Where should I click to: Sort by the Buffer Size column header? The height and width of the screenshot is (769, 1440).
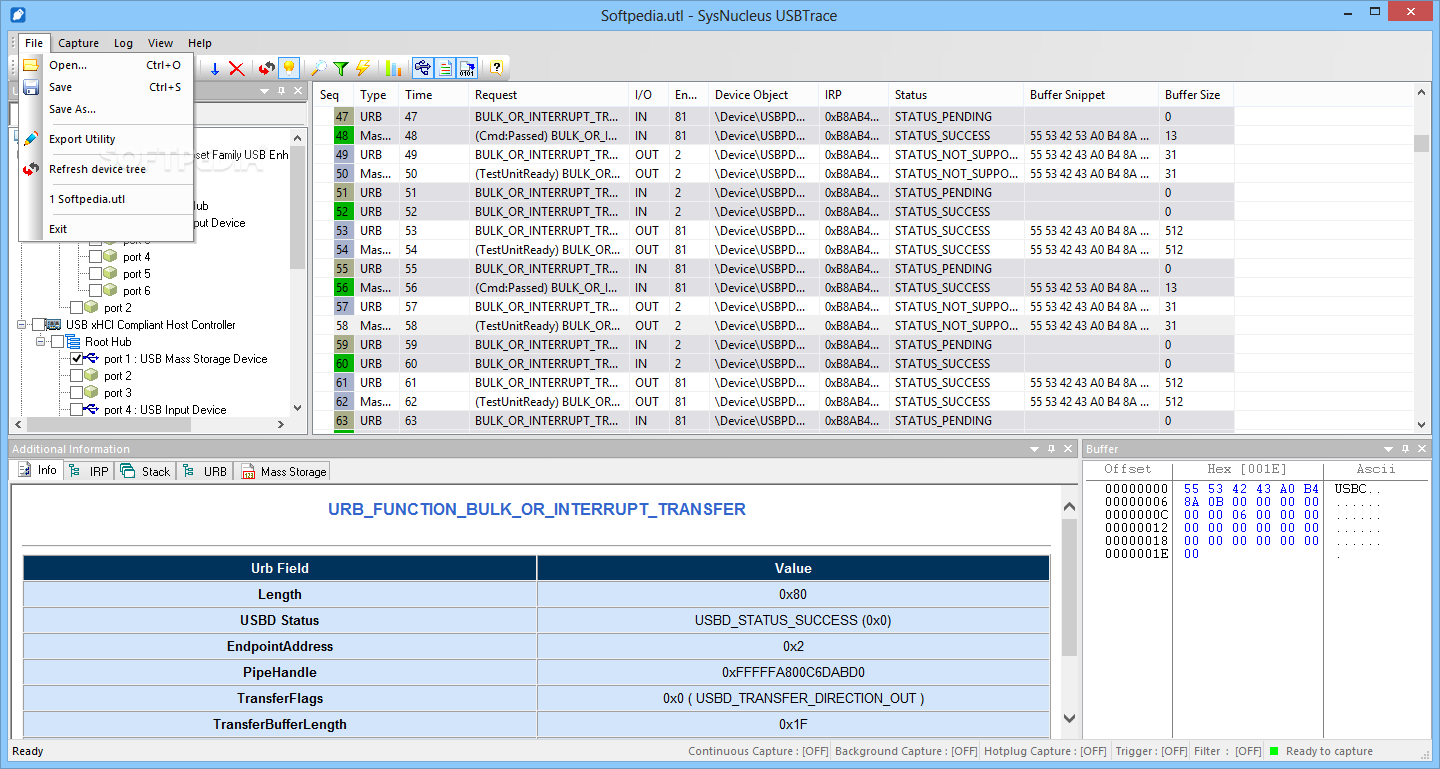pyautogui.click(x=1196, y=95)
